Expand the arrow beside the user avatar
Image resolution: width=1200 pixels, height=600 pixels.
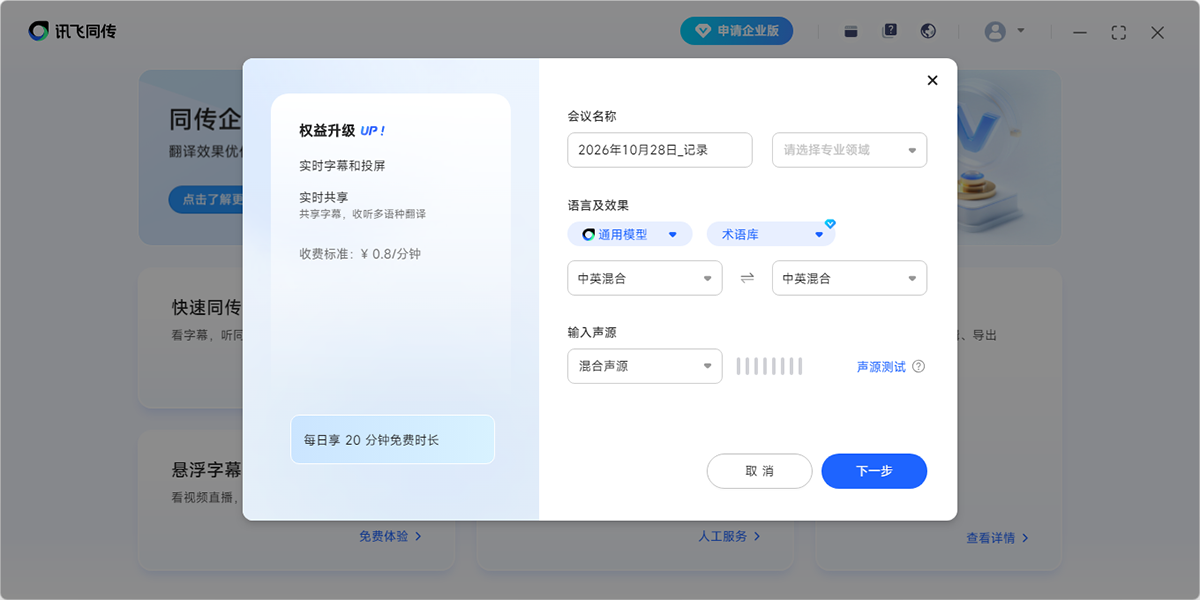pos(1020,30)
